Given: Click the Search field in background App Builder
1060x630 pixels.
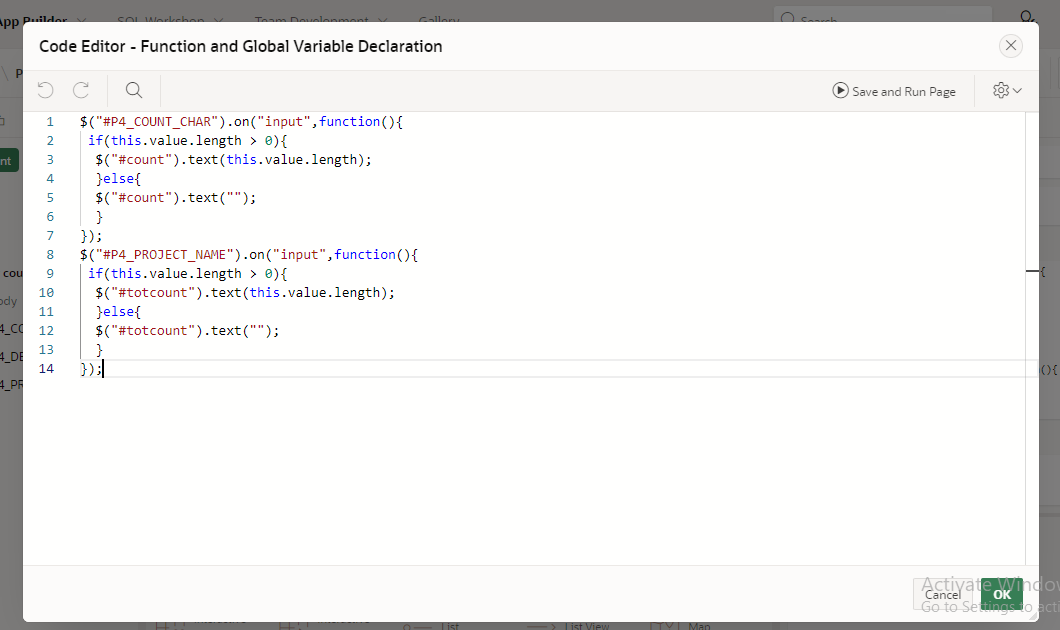Looking at the screenshot, I should [x=883, y=18].
